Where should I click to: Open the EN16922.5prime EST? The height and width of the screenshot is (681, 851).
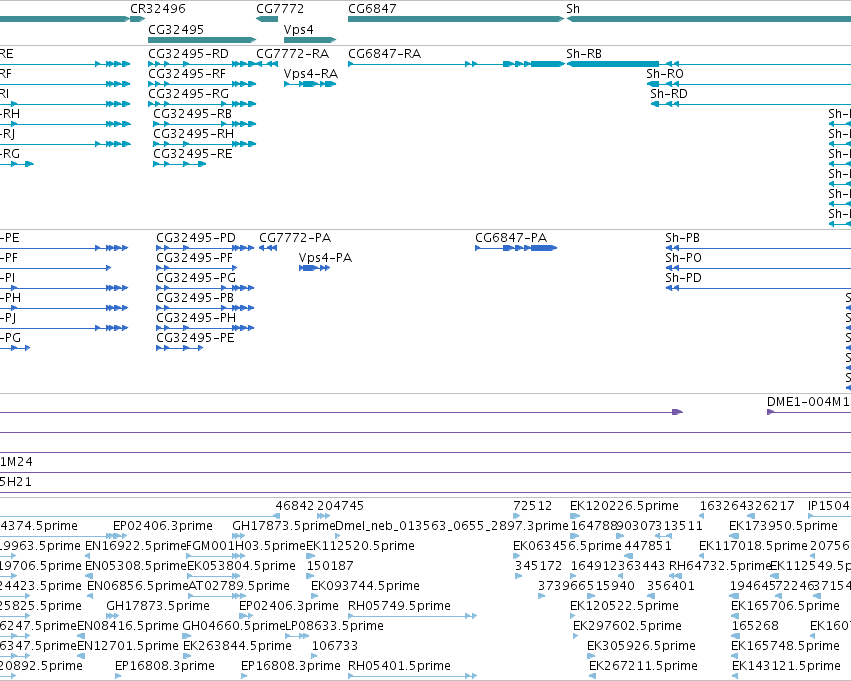[x=136, y=546]
